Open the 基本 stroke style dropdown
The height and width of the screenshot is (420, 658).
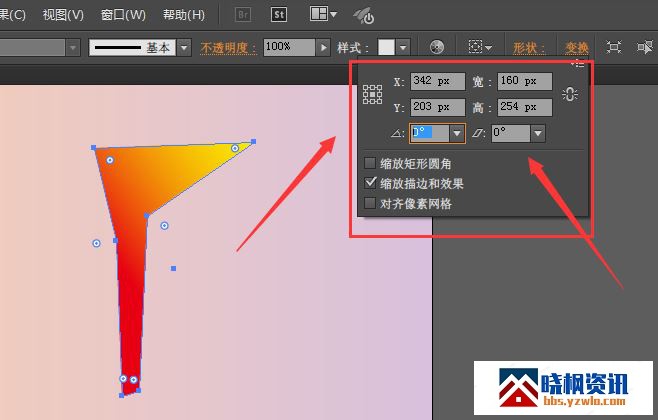186,47
